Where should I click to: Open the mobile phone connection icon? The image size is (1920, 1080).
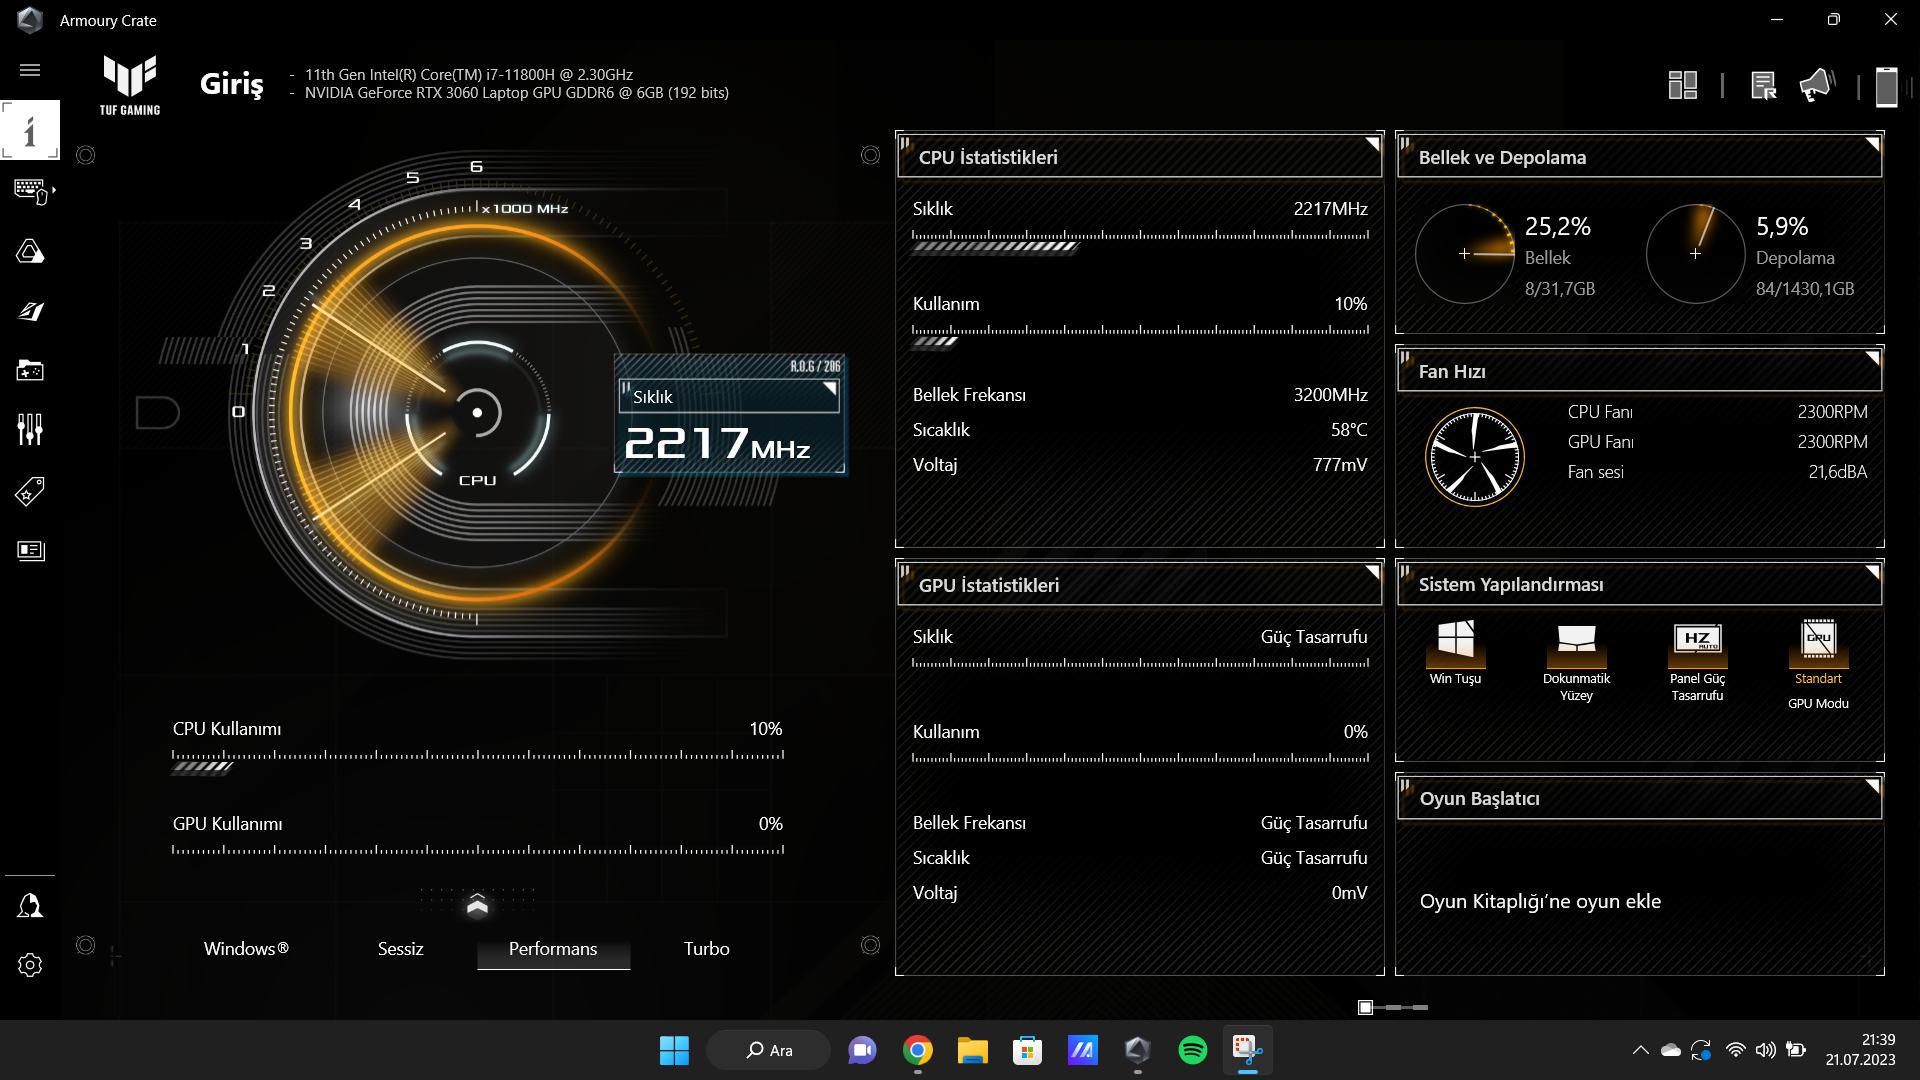1886,86
